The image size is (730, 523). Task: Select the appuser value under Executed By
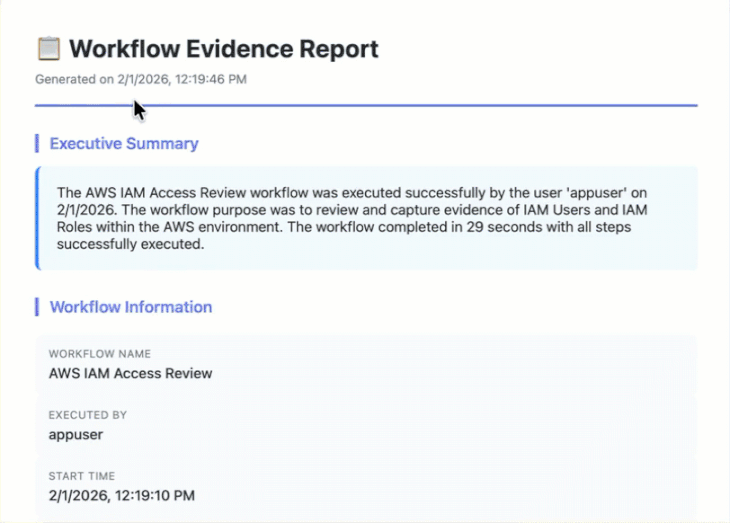click(x=76, y=434)
